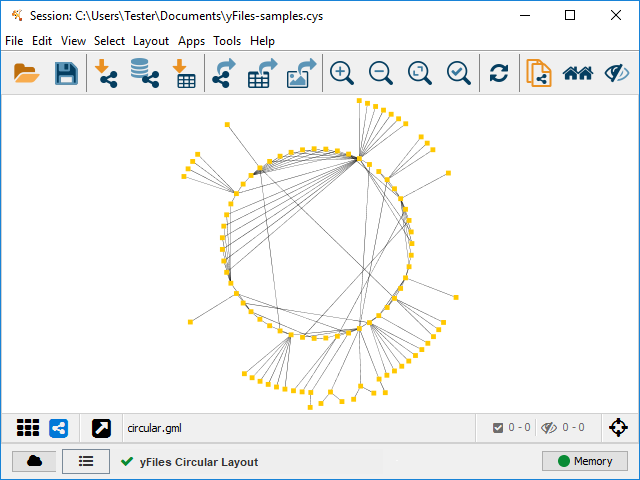Open fit-selected crosshair icon
Viewport: 640px width, 480px height.
pyautogui.click(x=618, y=428)
